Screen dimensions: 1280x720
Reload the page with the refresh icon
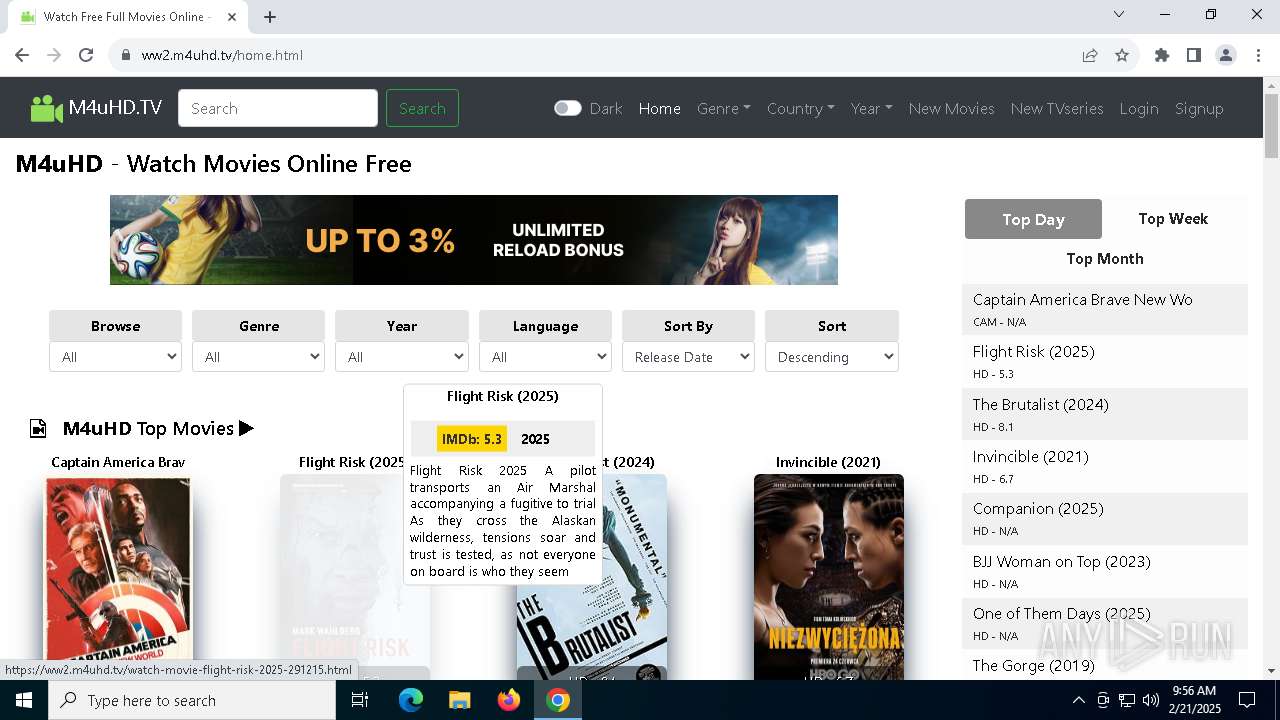(86, 55)
